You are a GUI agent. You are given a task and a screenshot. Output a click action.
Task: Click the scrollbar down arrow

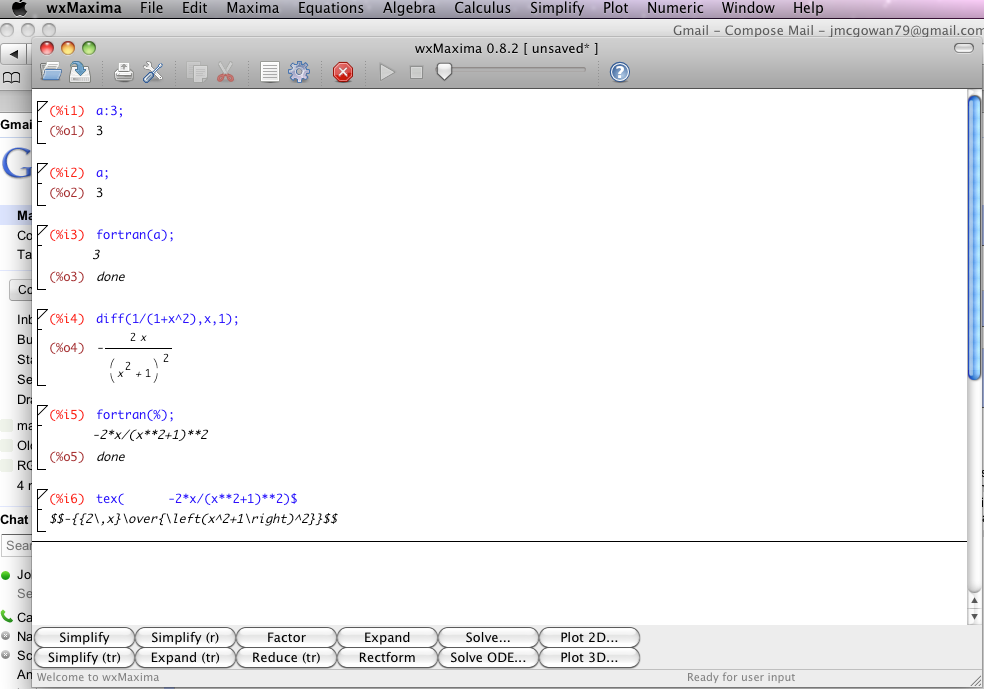click(974, 616)
